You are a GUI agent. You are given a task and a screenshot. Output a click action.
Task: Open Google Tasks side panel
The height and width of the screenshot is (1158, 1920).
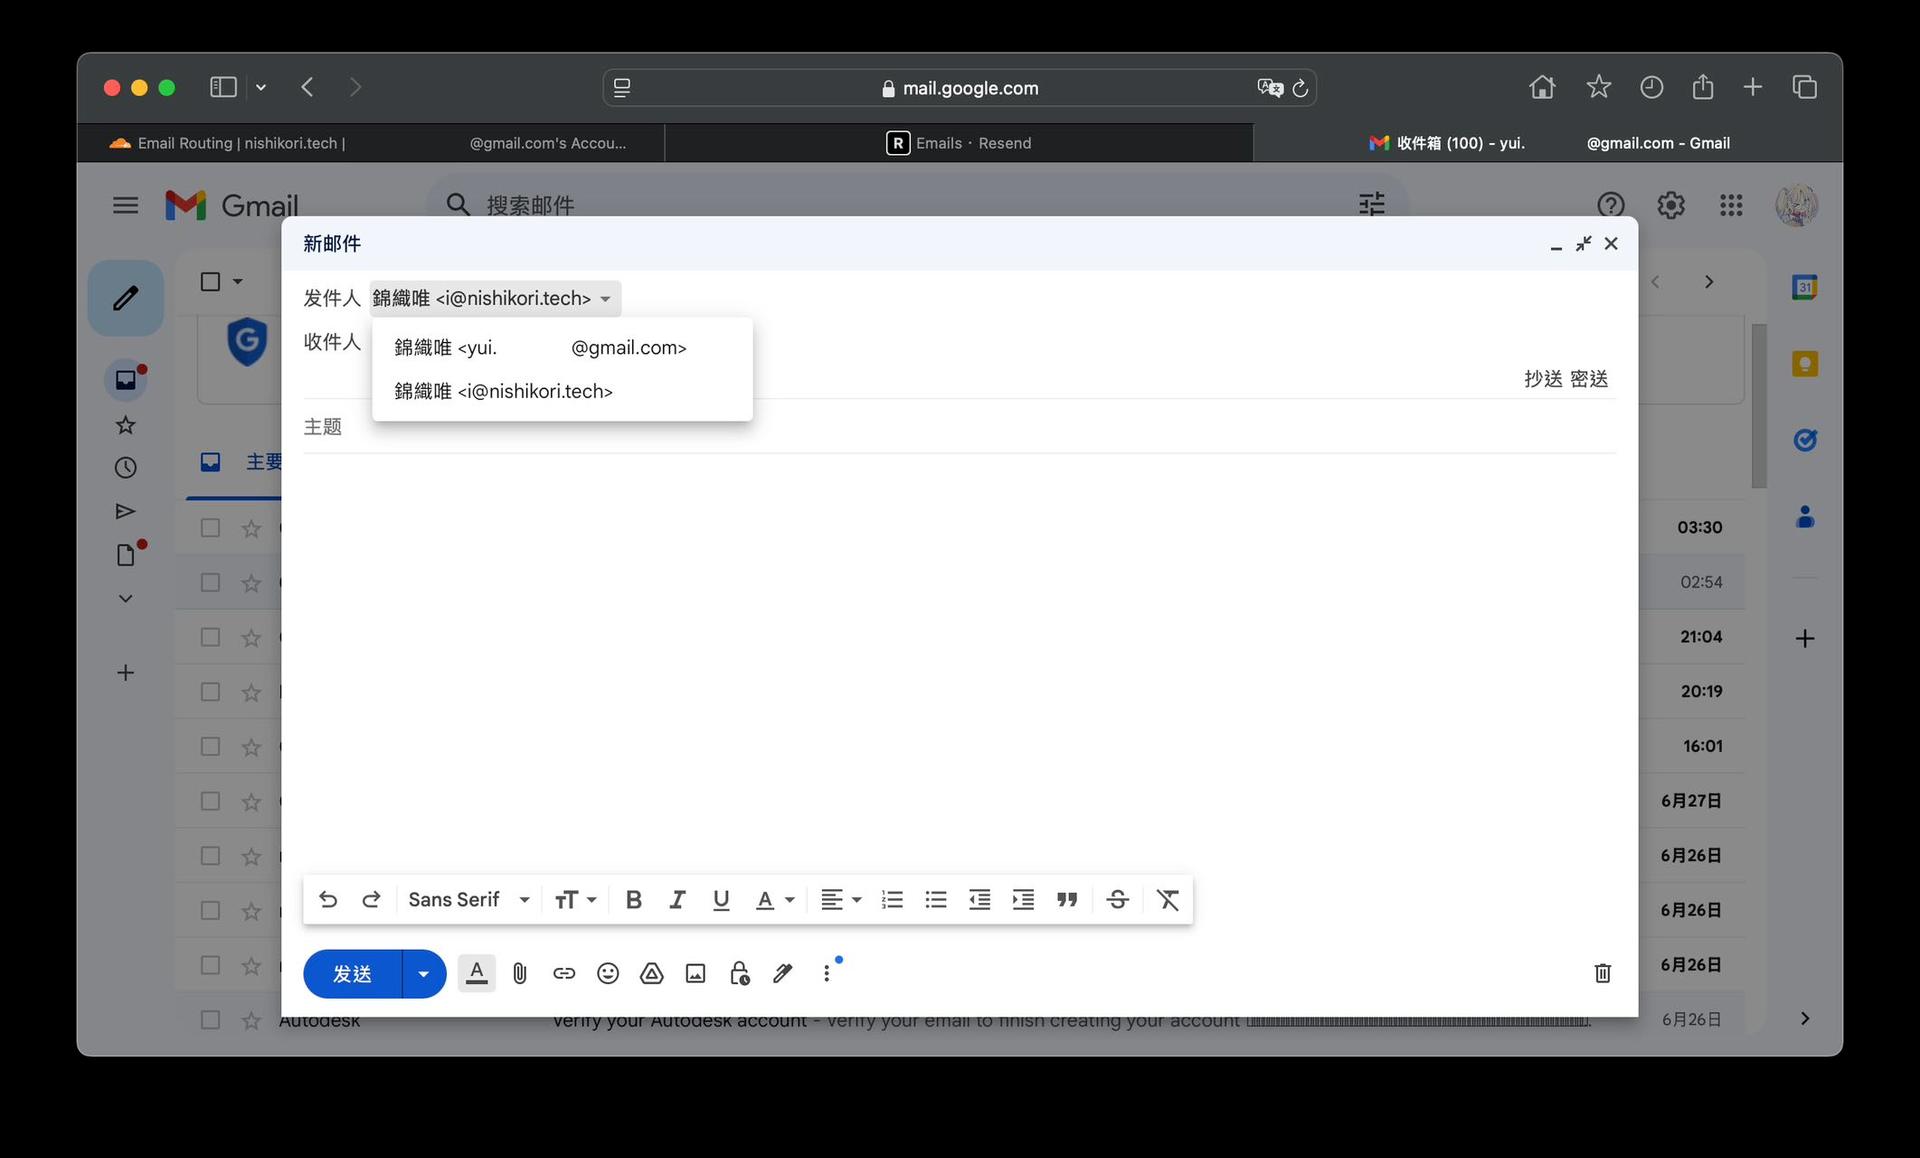coord(1804,440)
